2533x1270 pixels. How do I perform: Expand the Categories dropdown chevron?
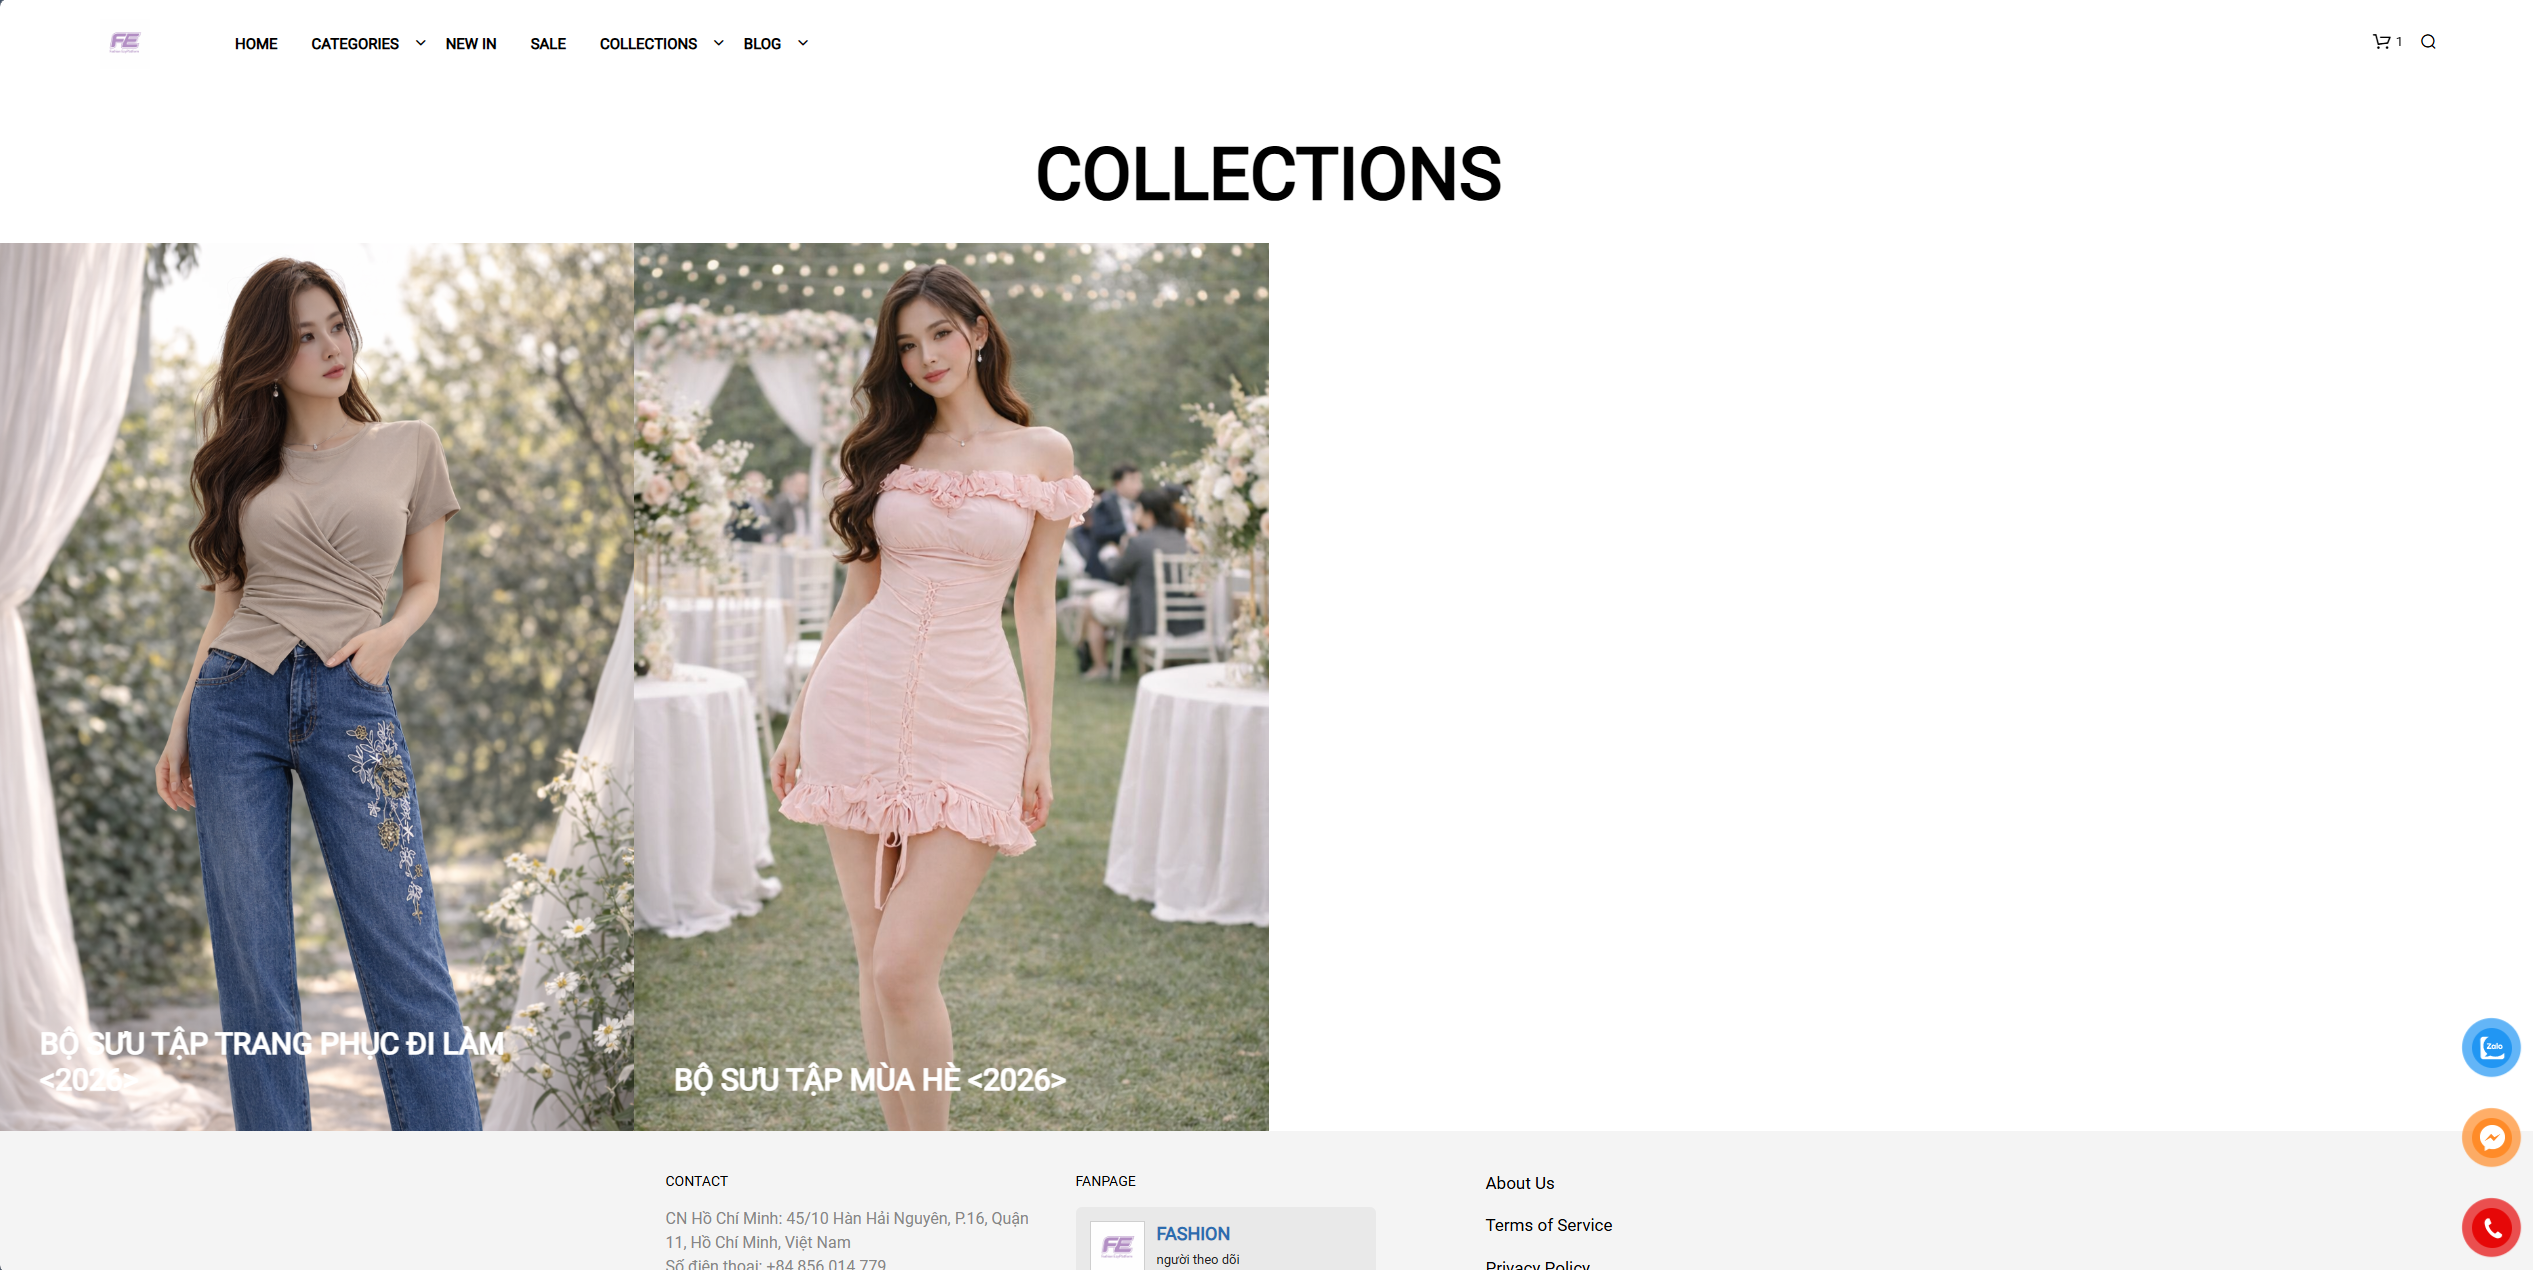420,43
